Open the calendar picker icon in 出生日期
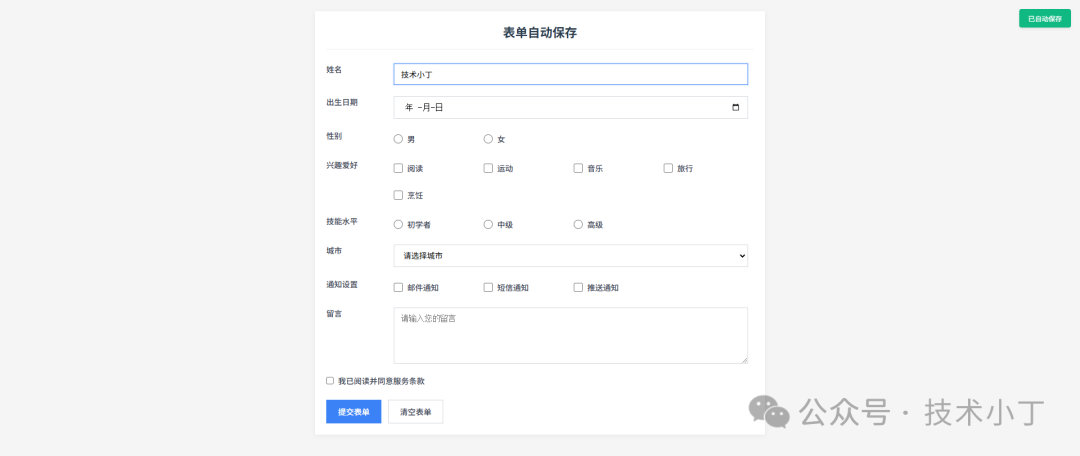The image size is (1080, 456). coord(736,107)
